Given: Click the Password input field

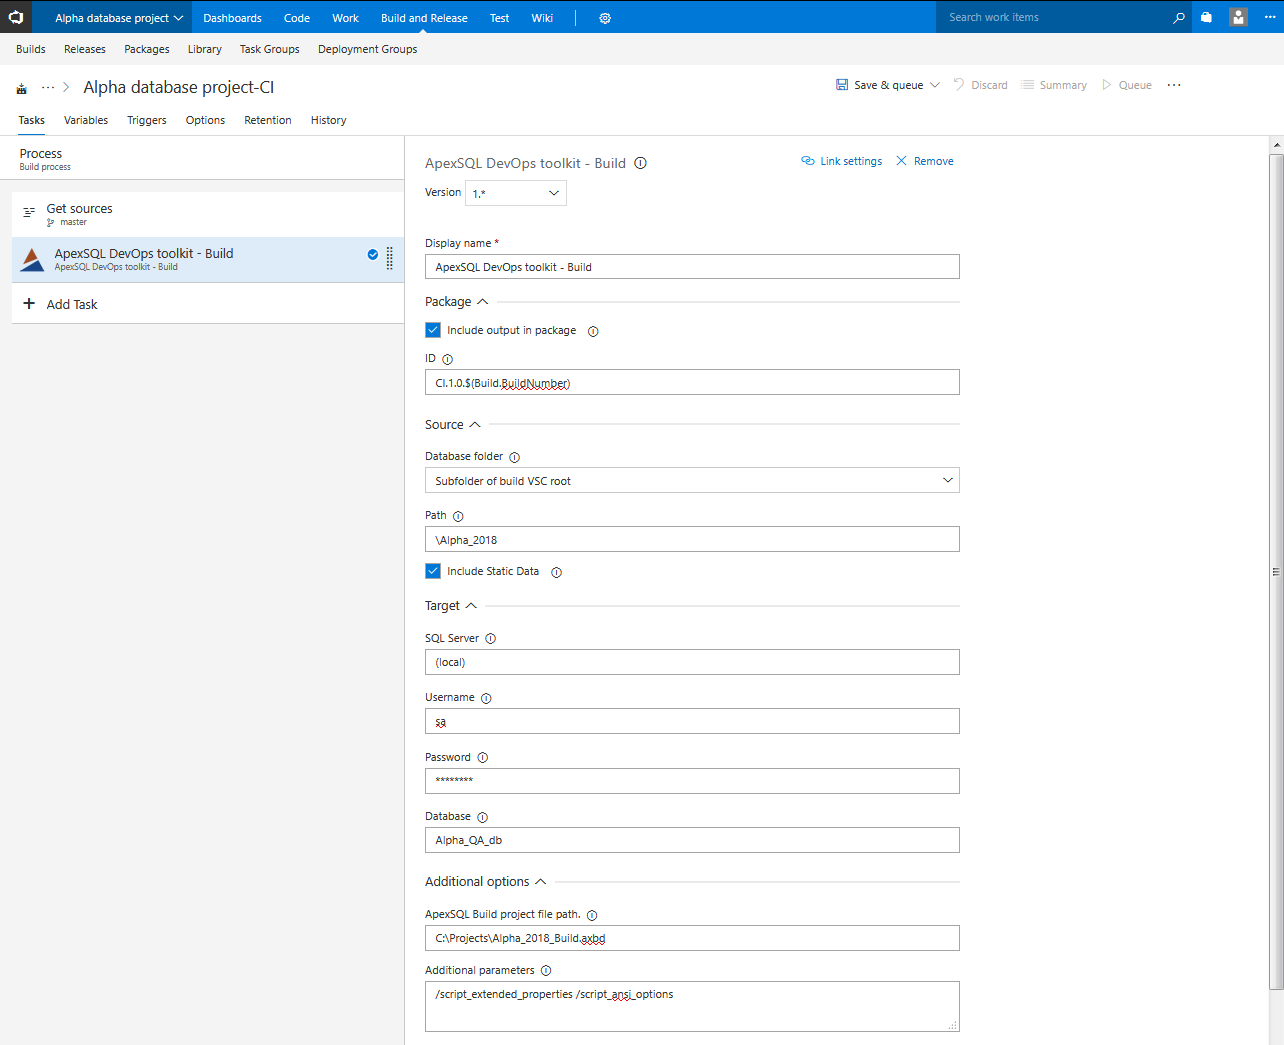Looking at the screenshot, I should coord(692,781).
